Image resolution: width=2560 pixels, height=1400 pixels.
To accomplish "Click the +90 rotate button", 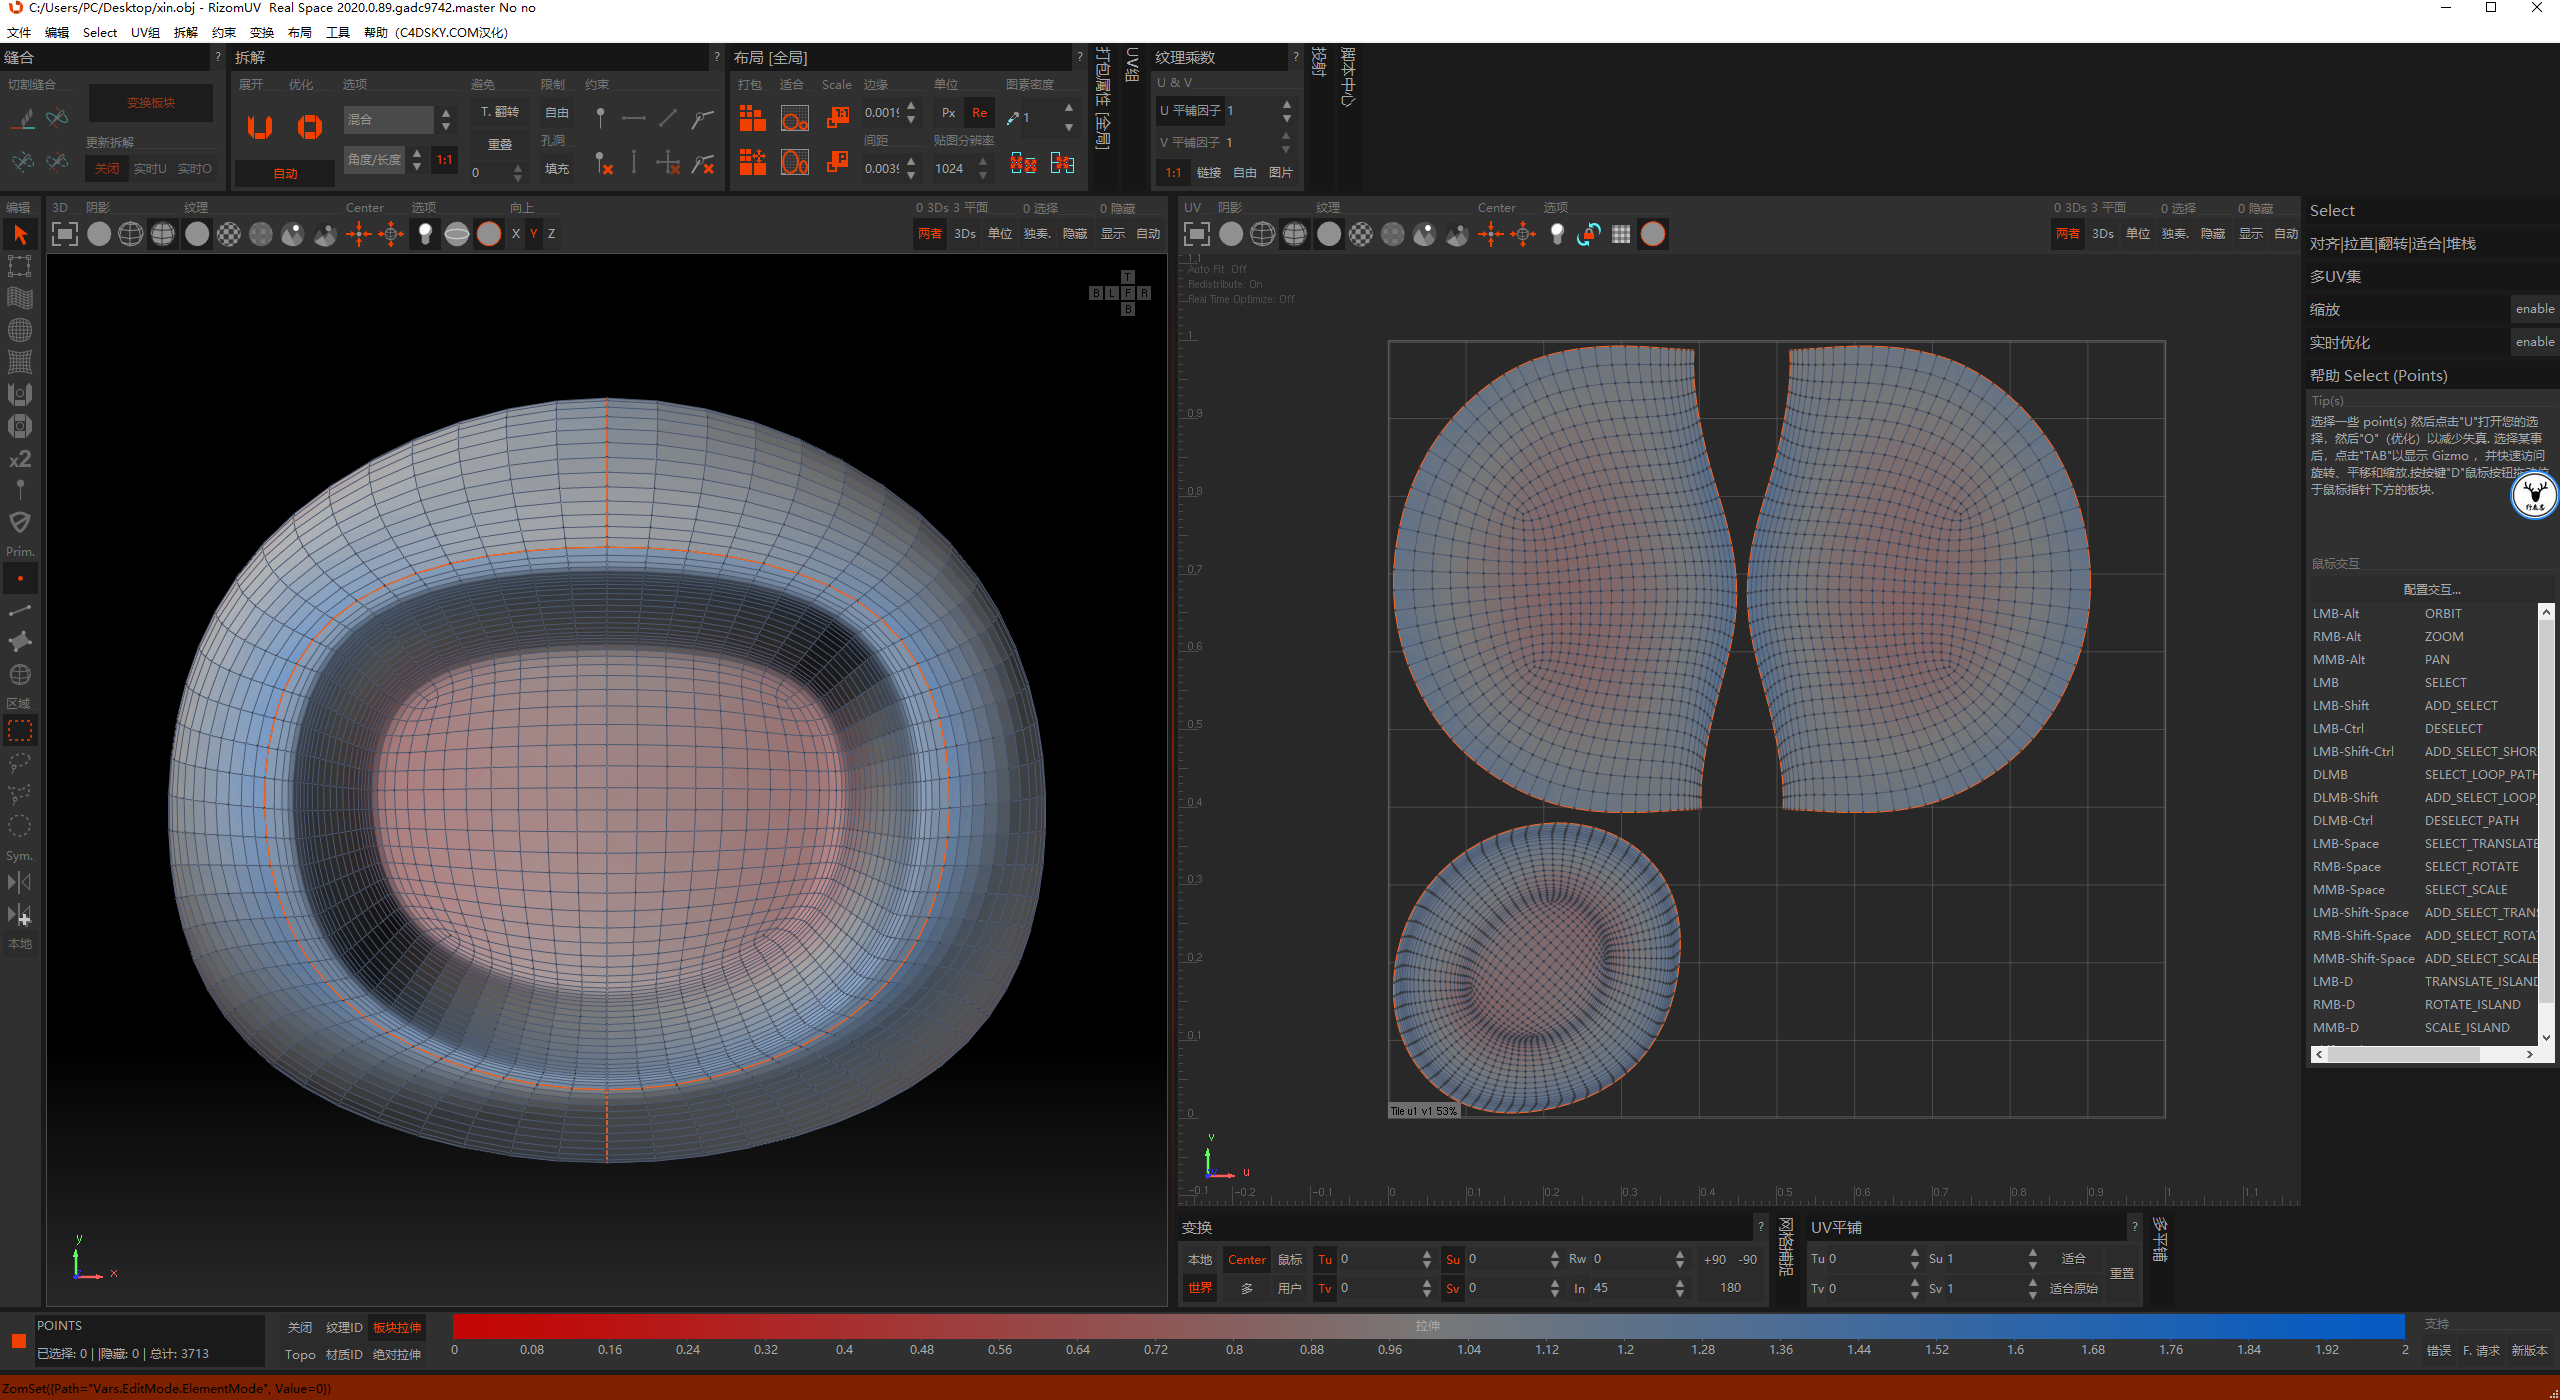I will coord(1715,1259).
